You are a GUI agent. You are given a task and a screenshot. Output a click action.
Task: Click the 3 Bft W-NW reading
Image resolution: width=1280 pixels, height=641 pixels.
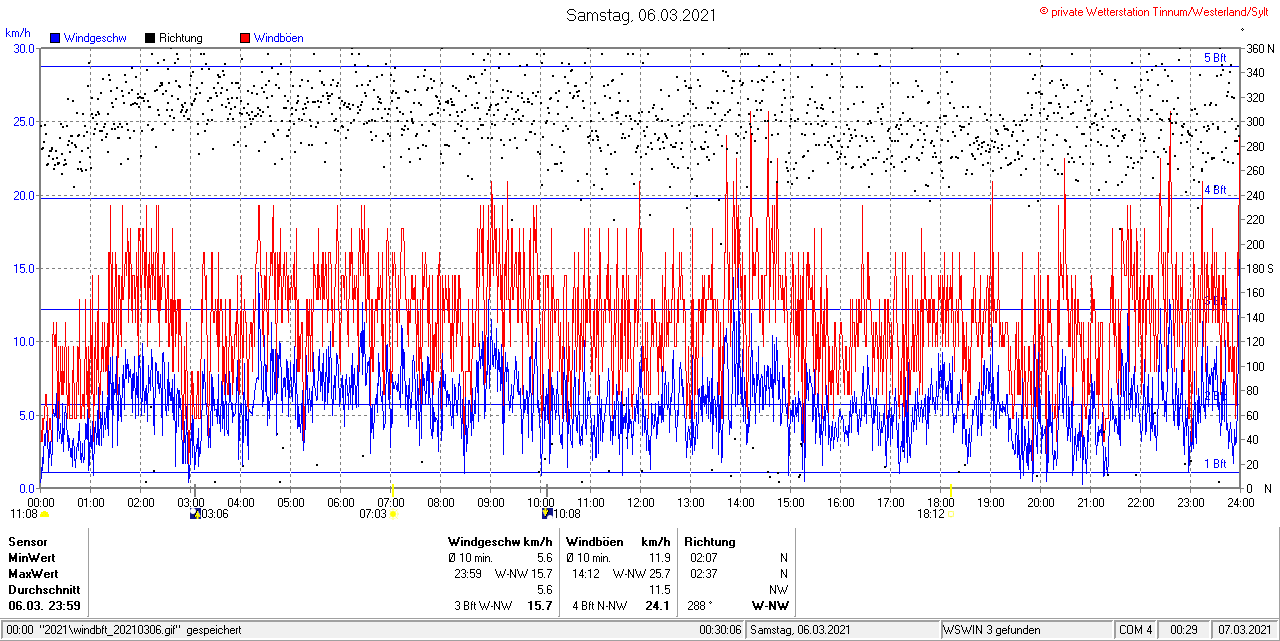coord(483,606)
